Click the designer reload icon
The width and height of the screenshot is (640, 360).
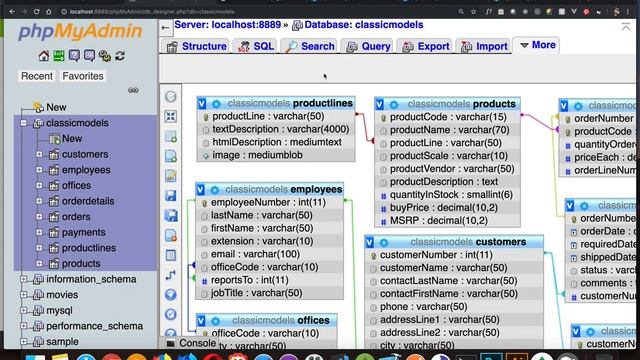coord(171,314)
